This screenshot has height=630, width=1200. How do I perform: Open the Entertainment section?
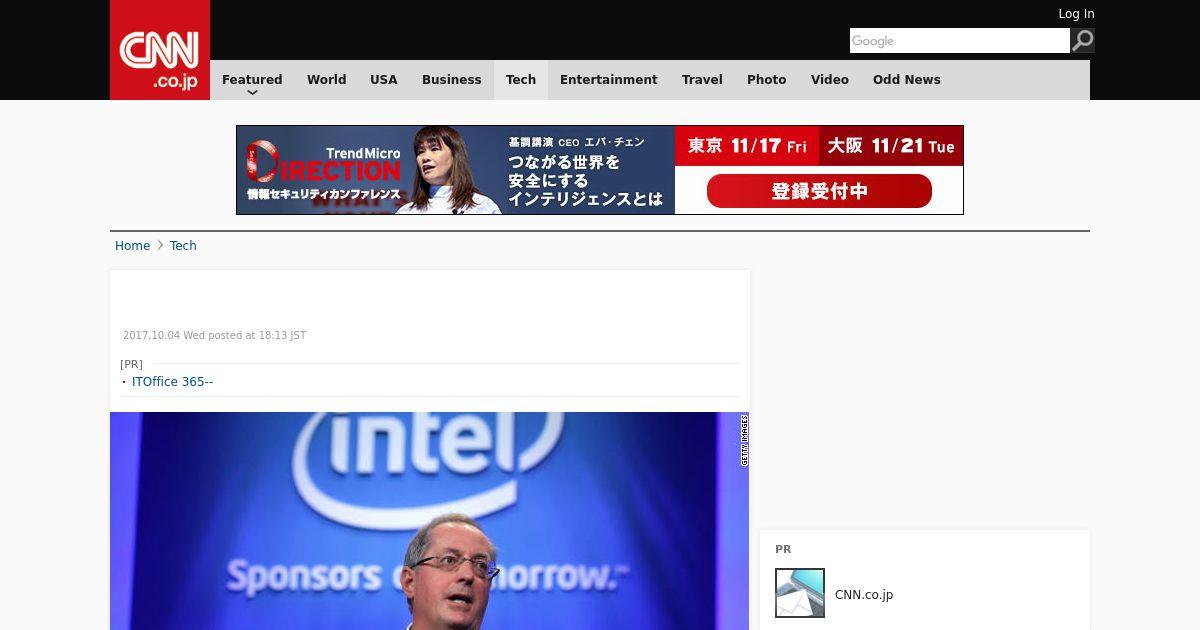coord(609,80)
